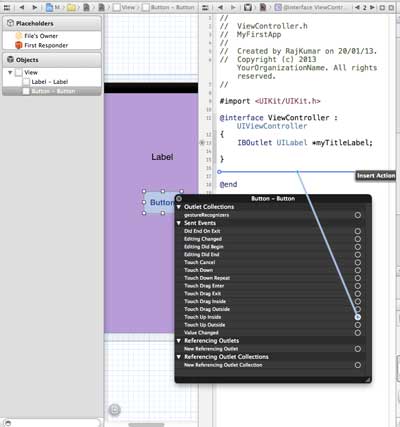Screen dimensions: 400x427
Task: Click the blue project icon labeled M
Action: 49,7
